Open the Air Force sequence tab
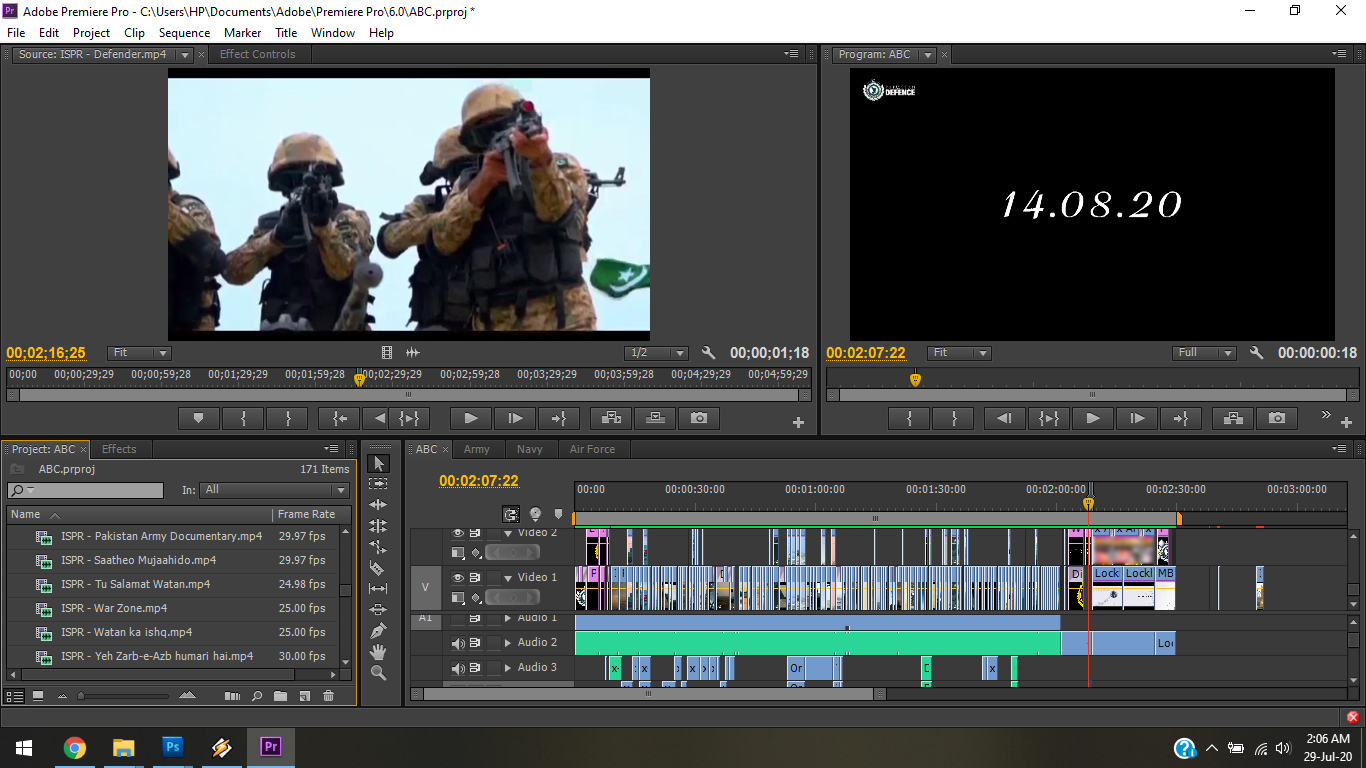Image resolution: width=1366 pixels, height=768 pixels. click(x=592, y=449)
